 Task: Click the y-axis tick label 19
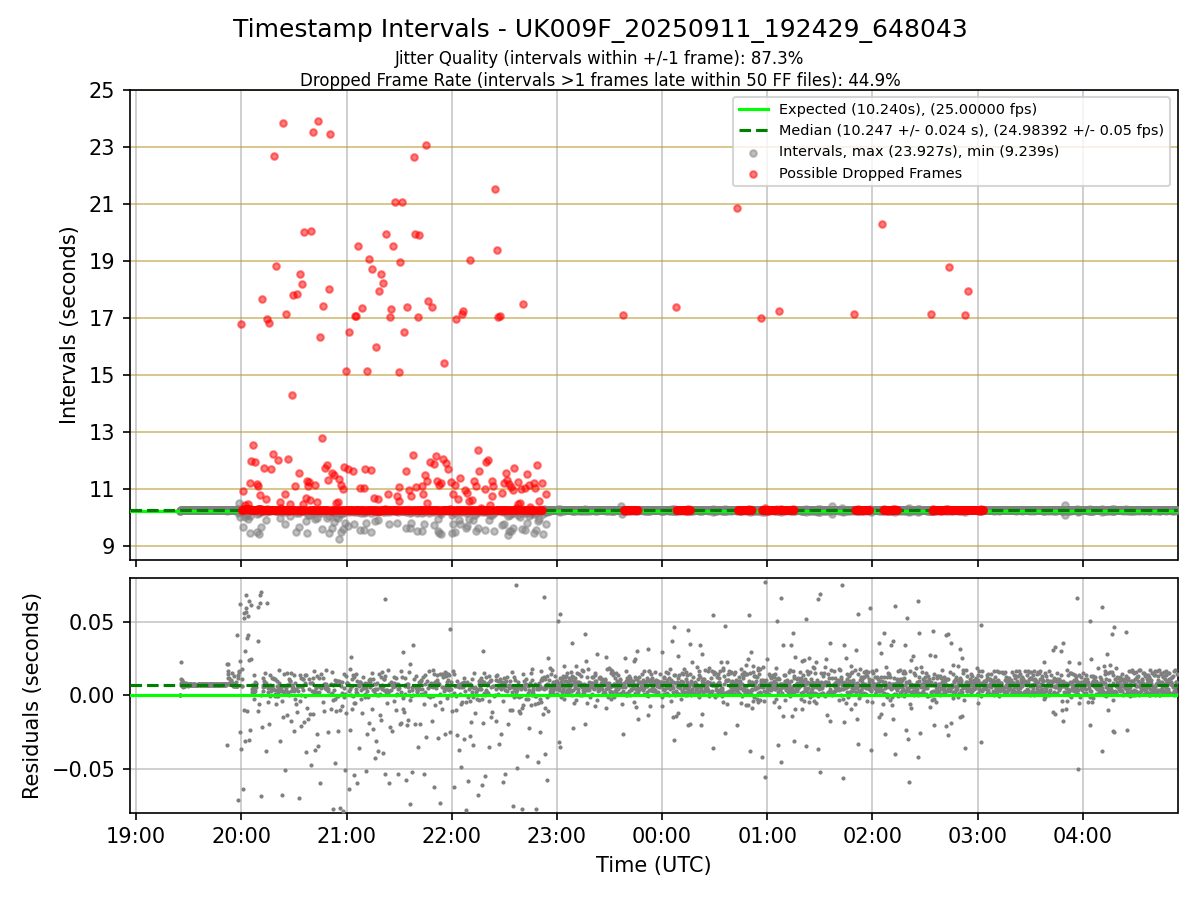[x=102, y=262]
